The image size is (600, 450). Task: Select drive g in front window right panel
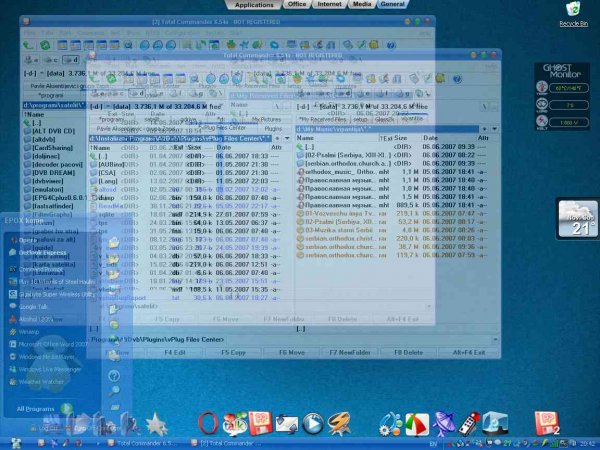pyautogui.click(x=403, y=93)
